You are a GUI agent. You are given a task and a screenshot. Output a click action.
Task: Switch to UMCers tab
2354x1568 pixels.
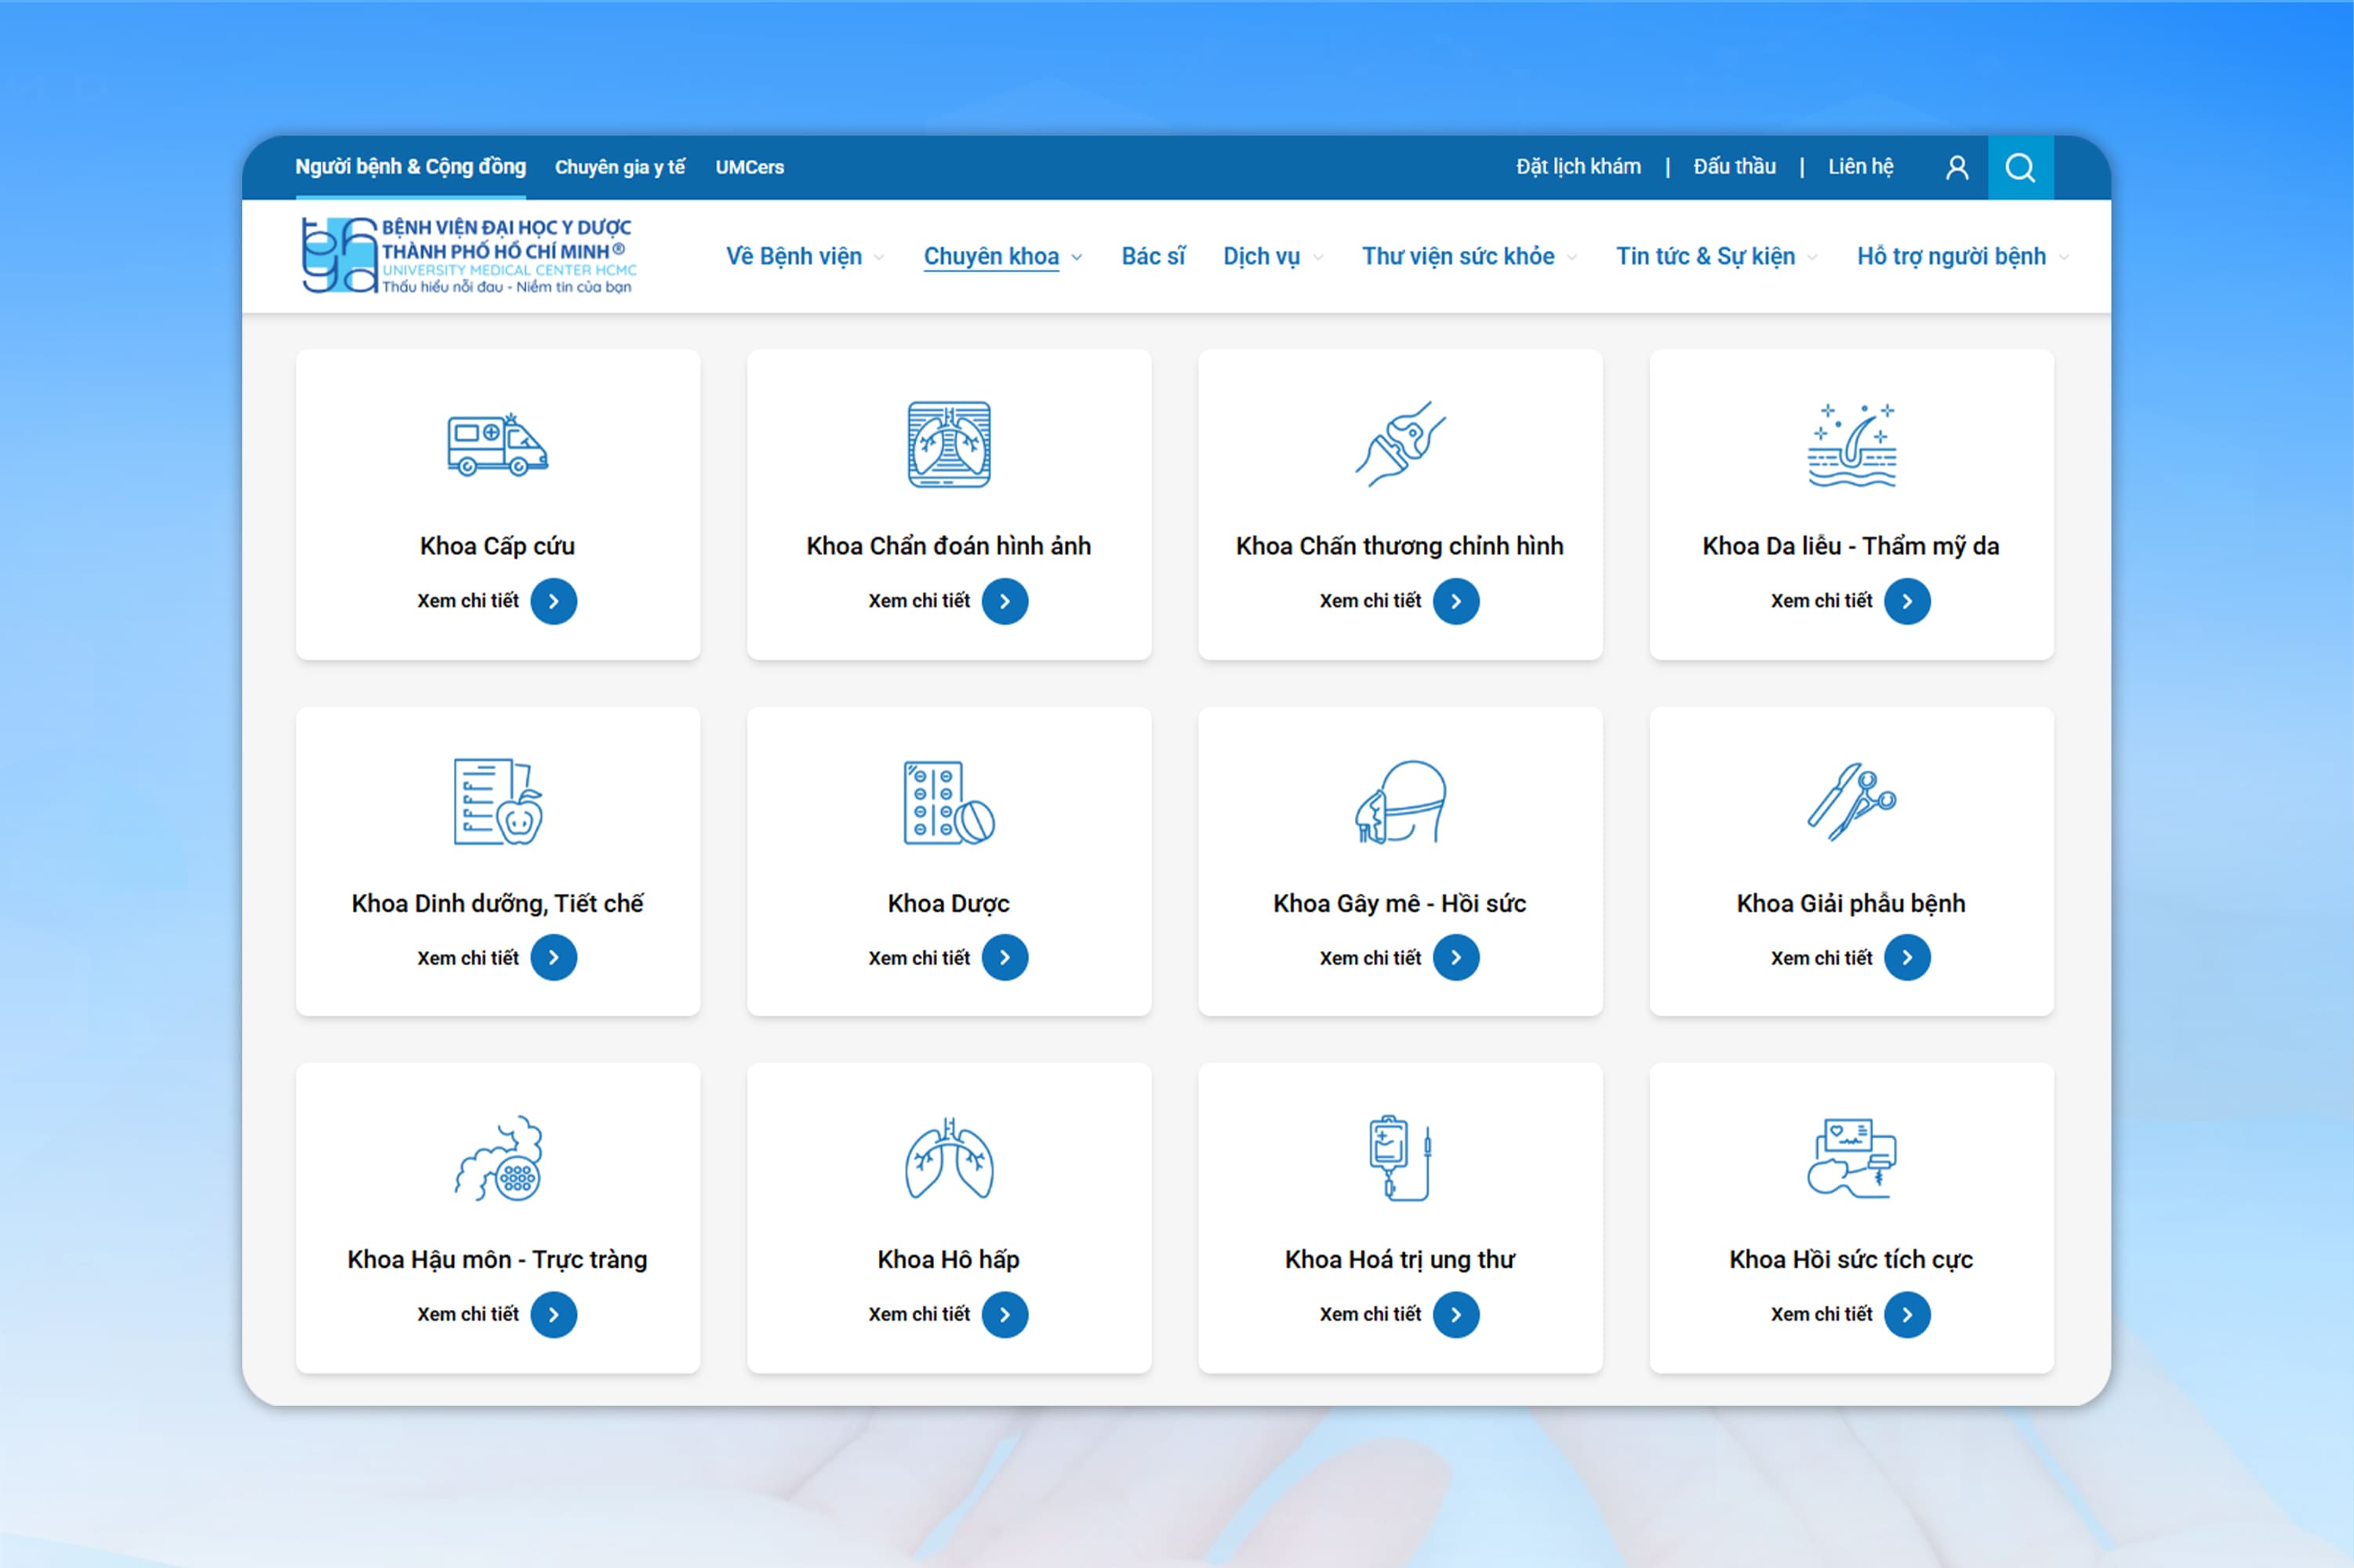(x=749, y=167)
